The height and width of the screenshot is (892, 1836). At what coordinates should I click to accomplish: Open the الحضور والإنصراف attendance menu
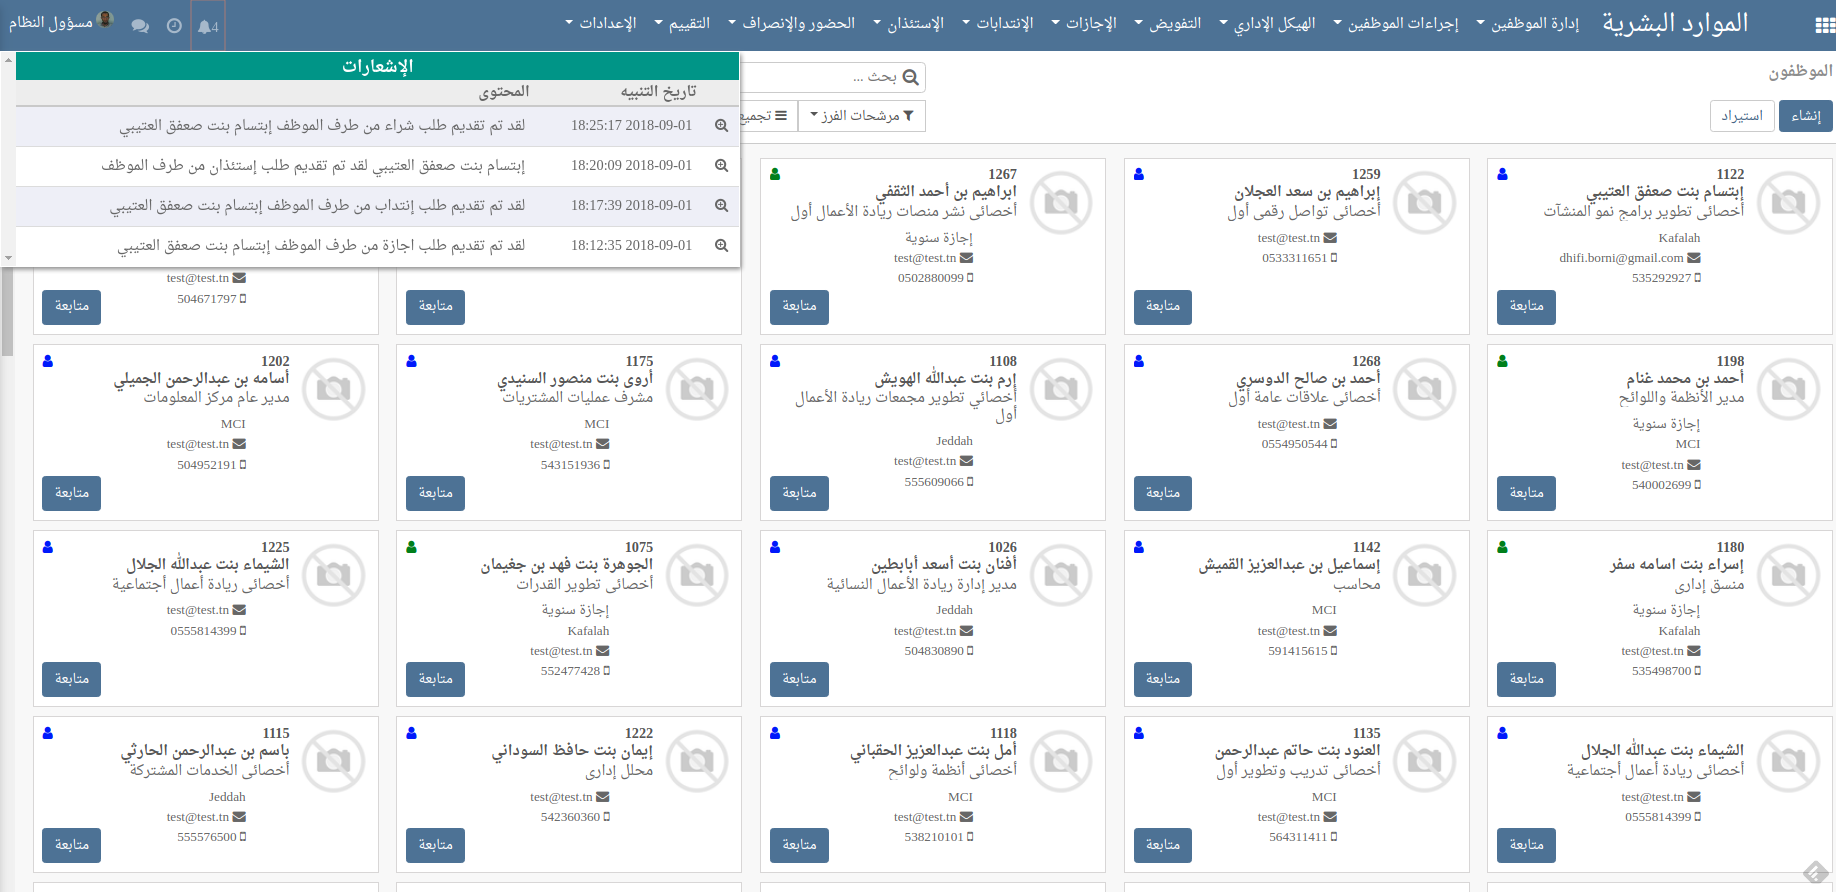(x=791, y=23)
